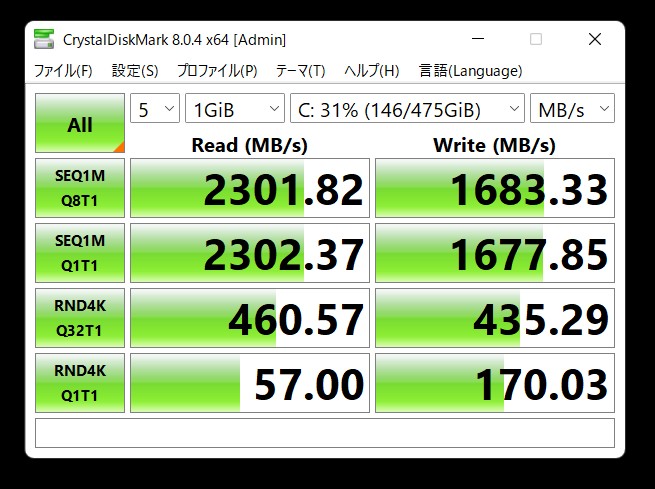Viewport: 655px width, 489px height.
Task: Run the RND4K Q1T1 test
Action: tap(80, 383)
